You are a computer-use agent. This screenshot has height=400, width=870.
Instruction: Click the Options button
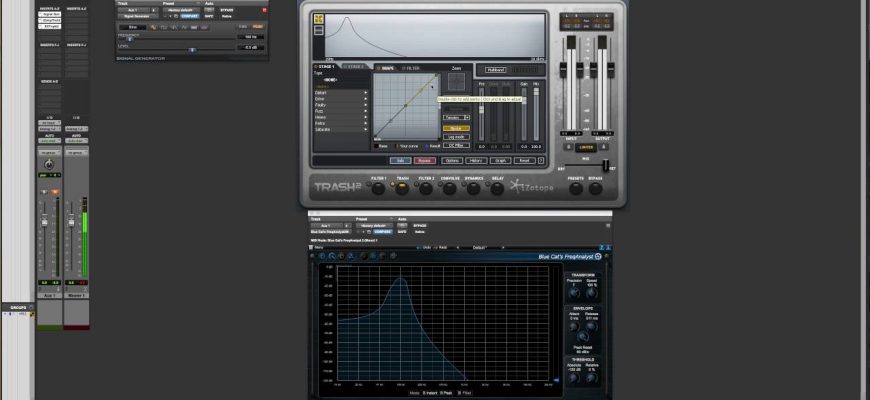[x=452, y=160]
